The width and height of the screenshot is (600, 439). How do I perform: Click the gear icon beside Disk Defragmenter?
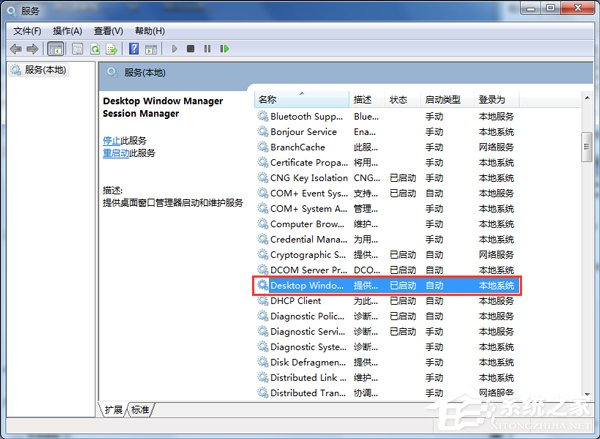[x=263, y=362]
